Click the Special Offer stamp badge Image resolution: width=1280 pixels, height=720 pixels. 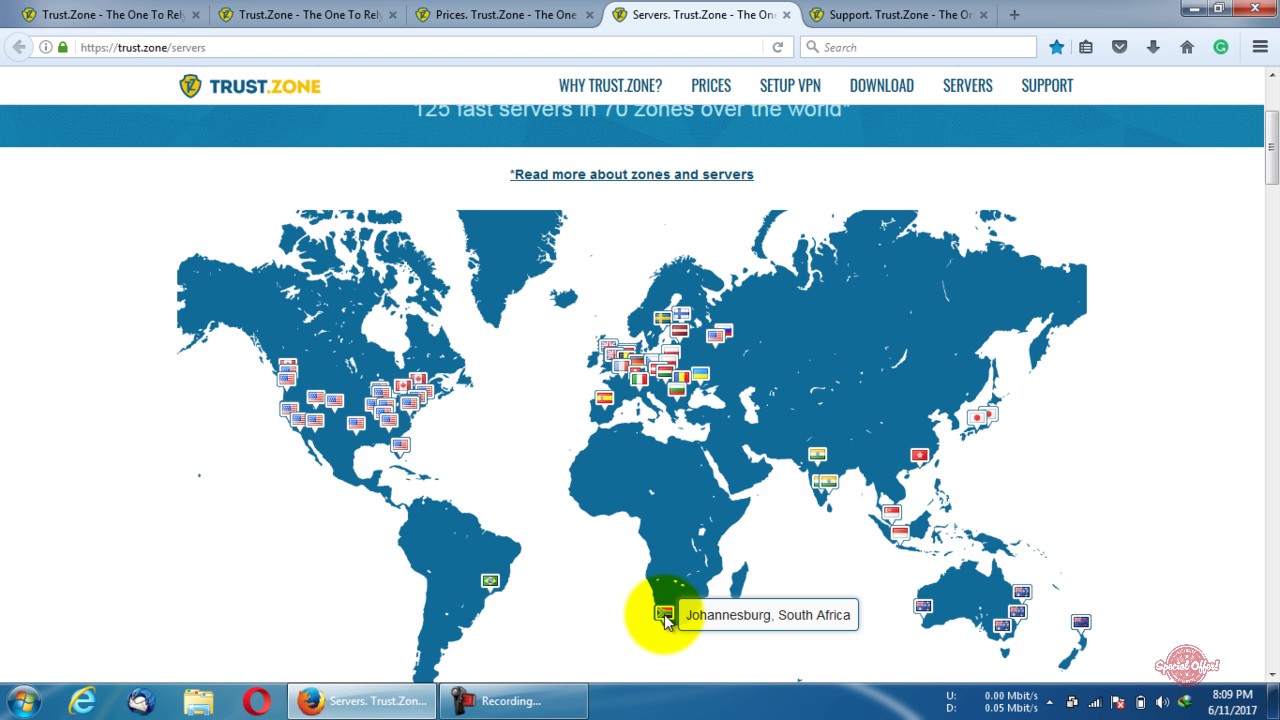[1187, 665]
